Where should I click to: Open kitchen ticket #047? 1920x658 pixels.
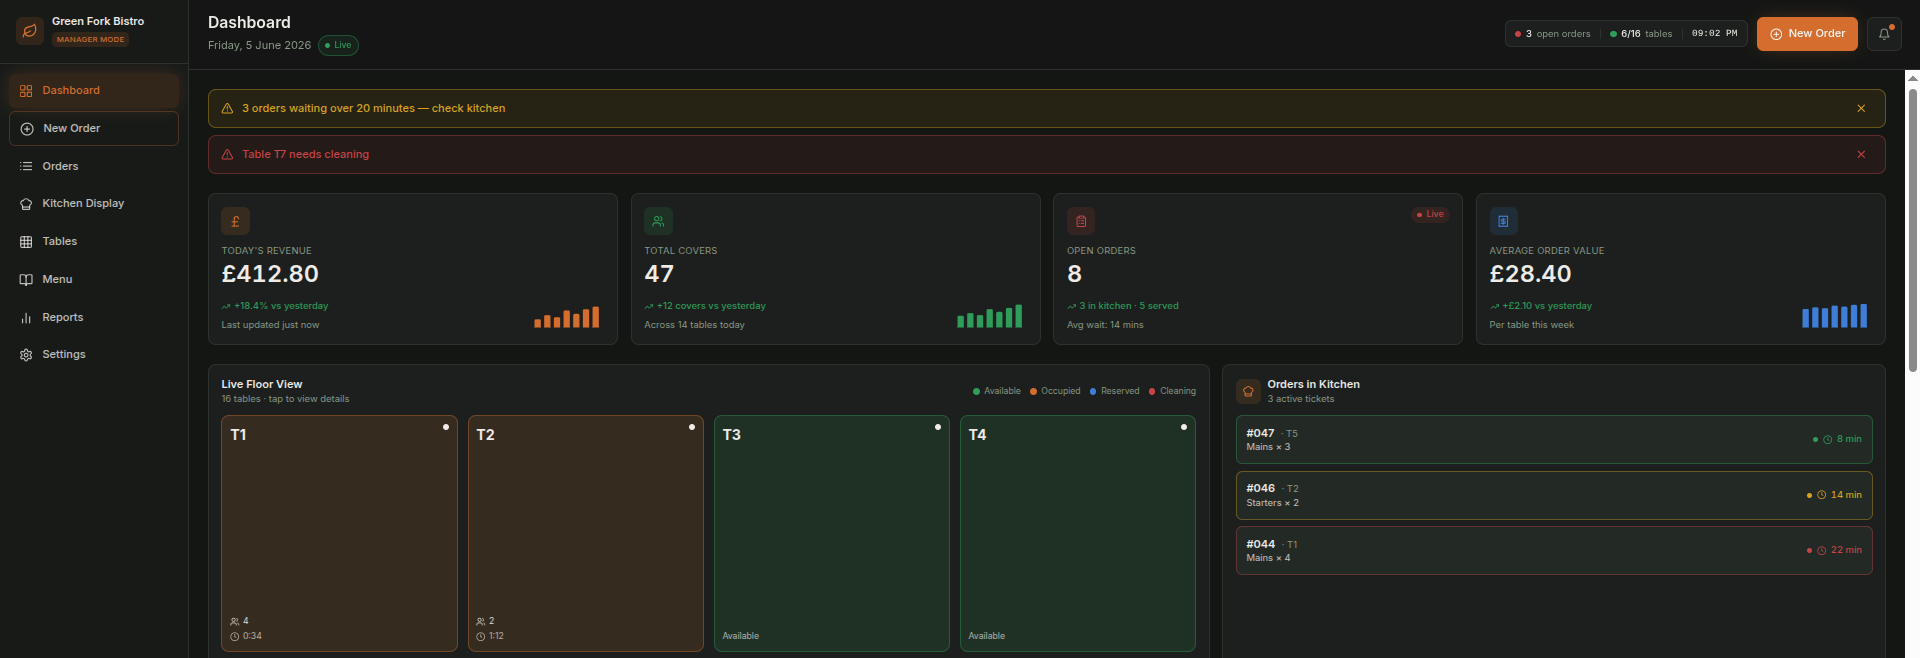point(1554,440)
